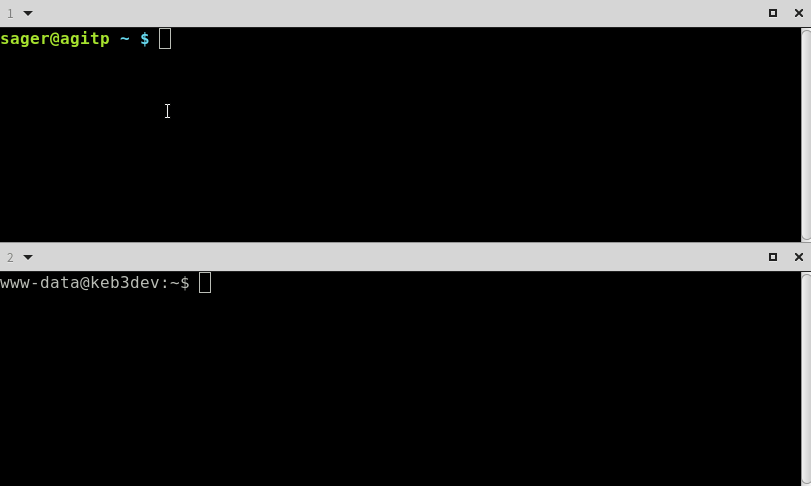
Task: Click the cursor block after the www-data prompt
Action: coord(205,283)
